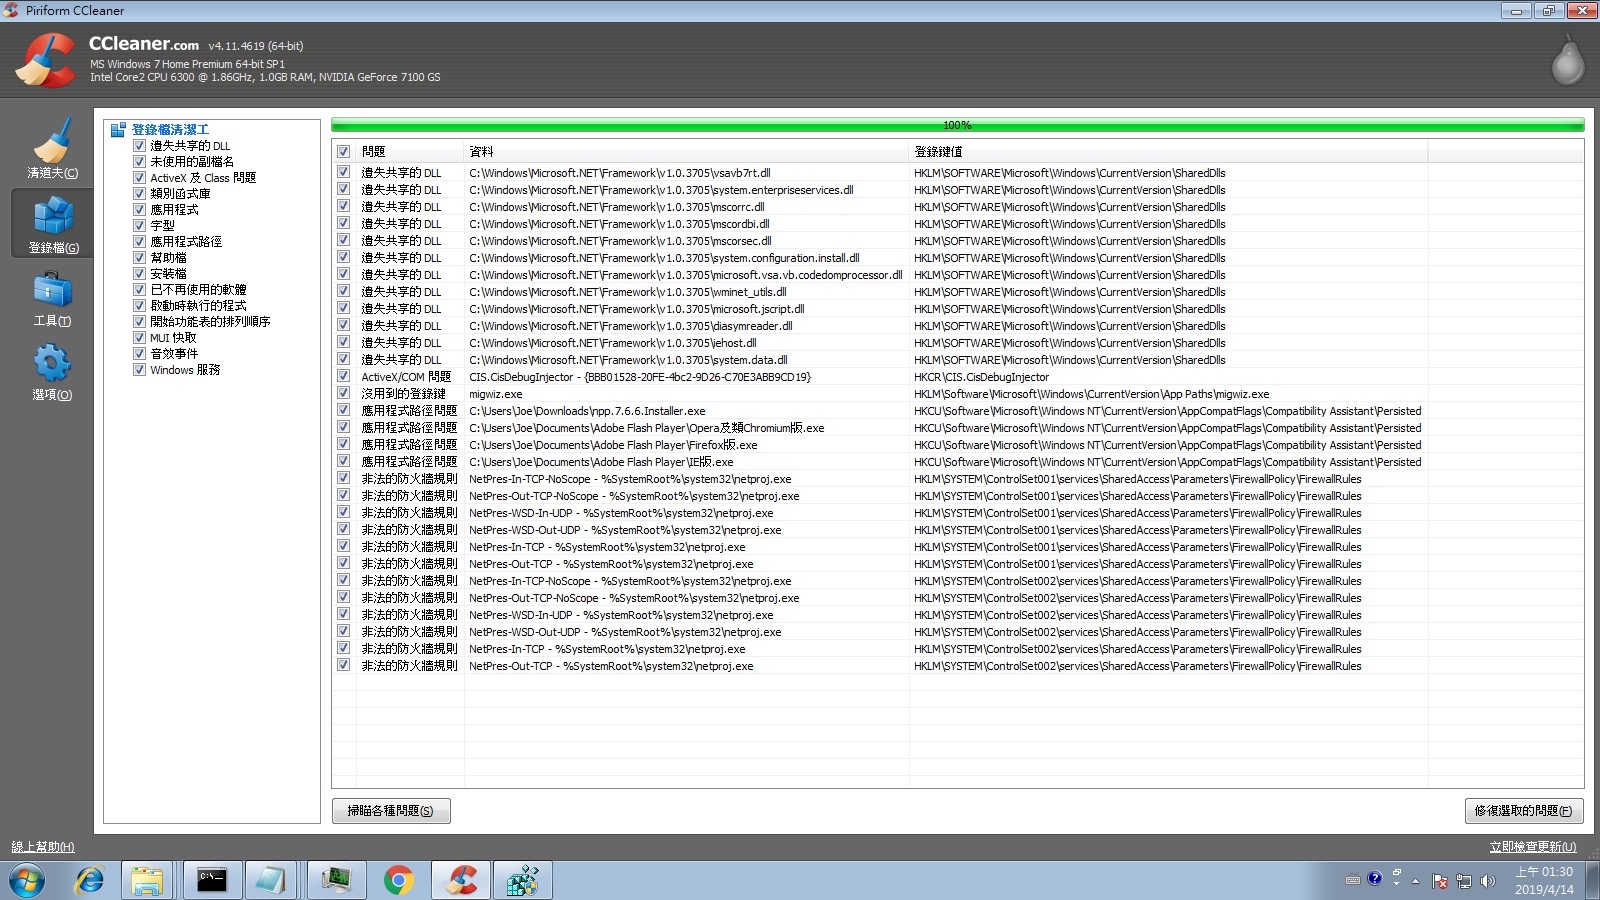The height and width of the screenshot is (900, 1600).
Task: Click the CCleaner taskbar button
Action: pos(460,881)
